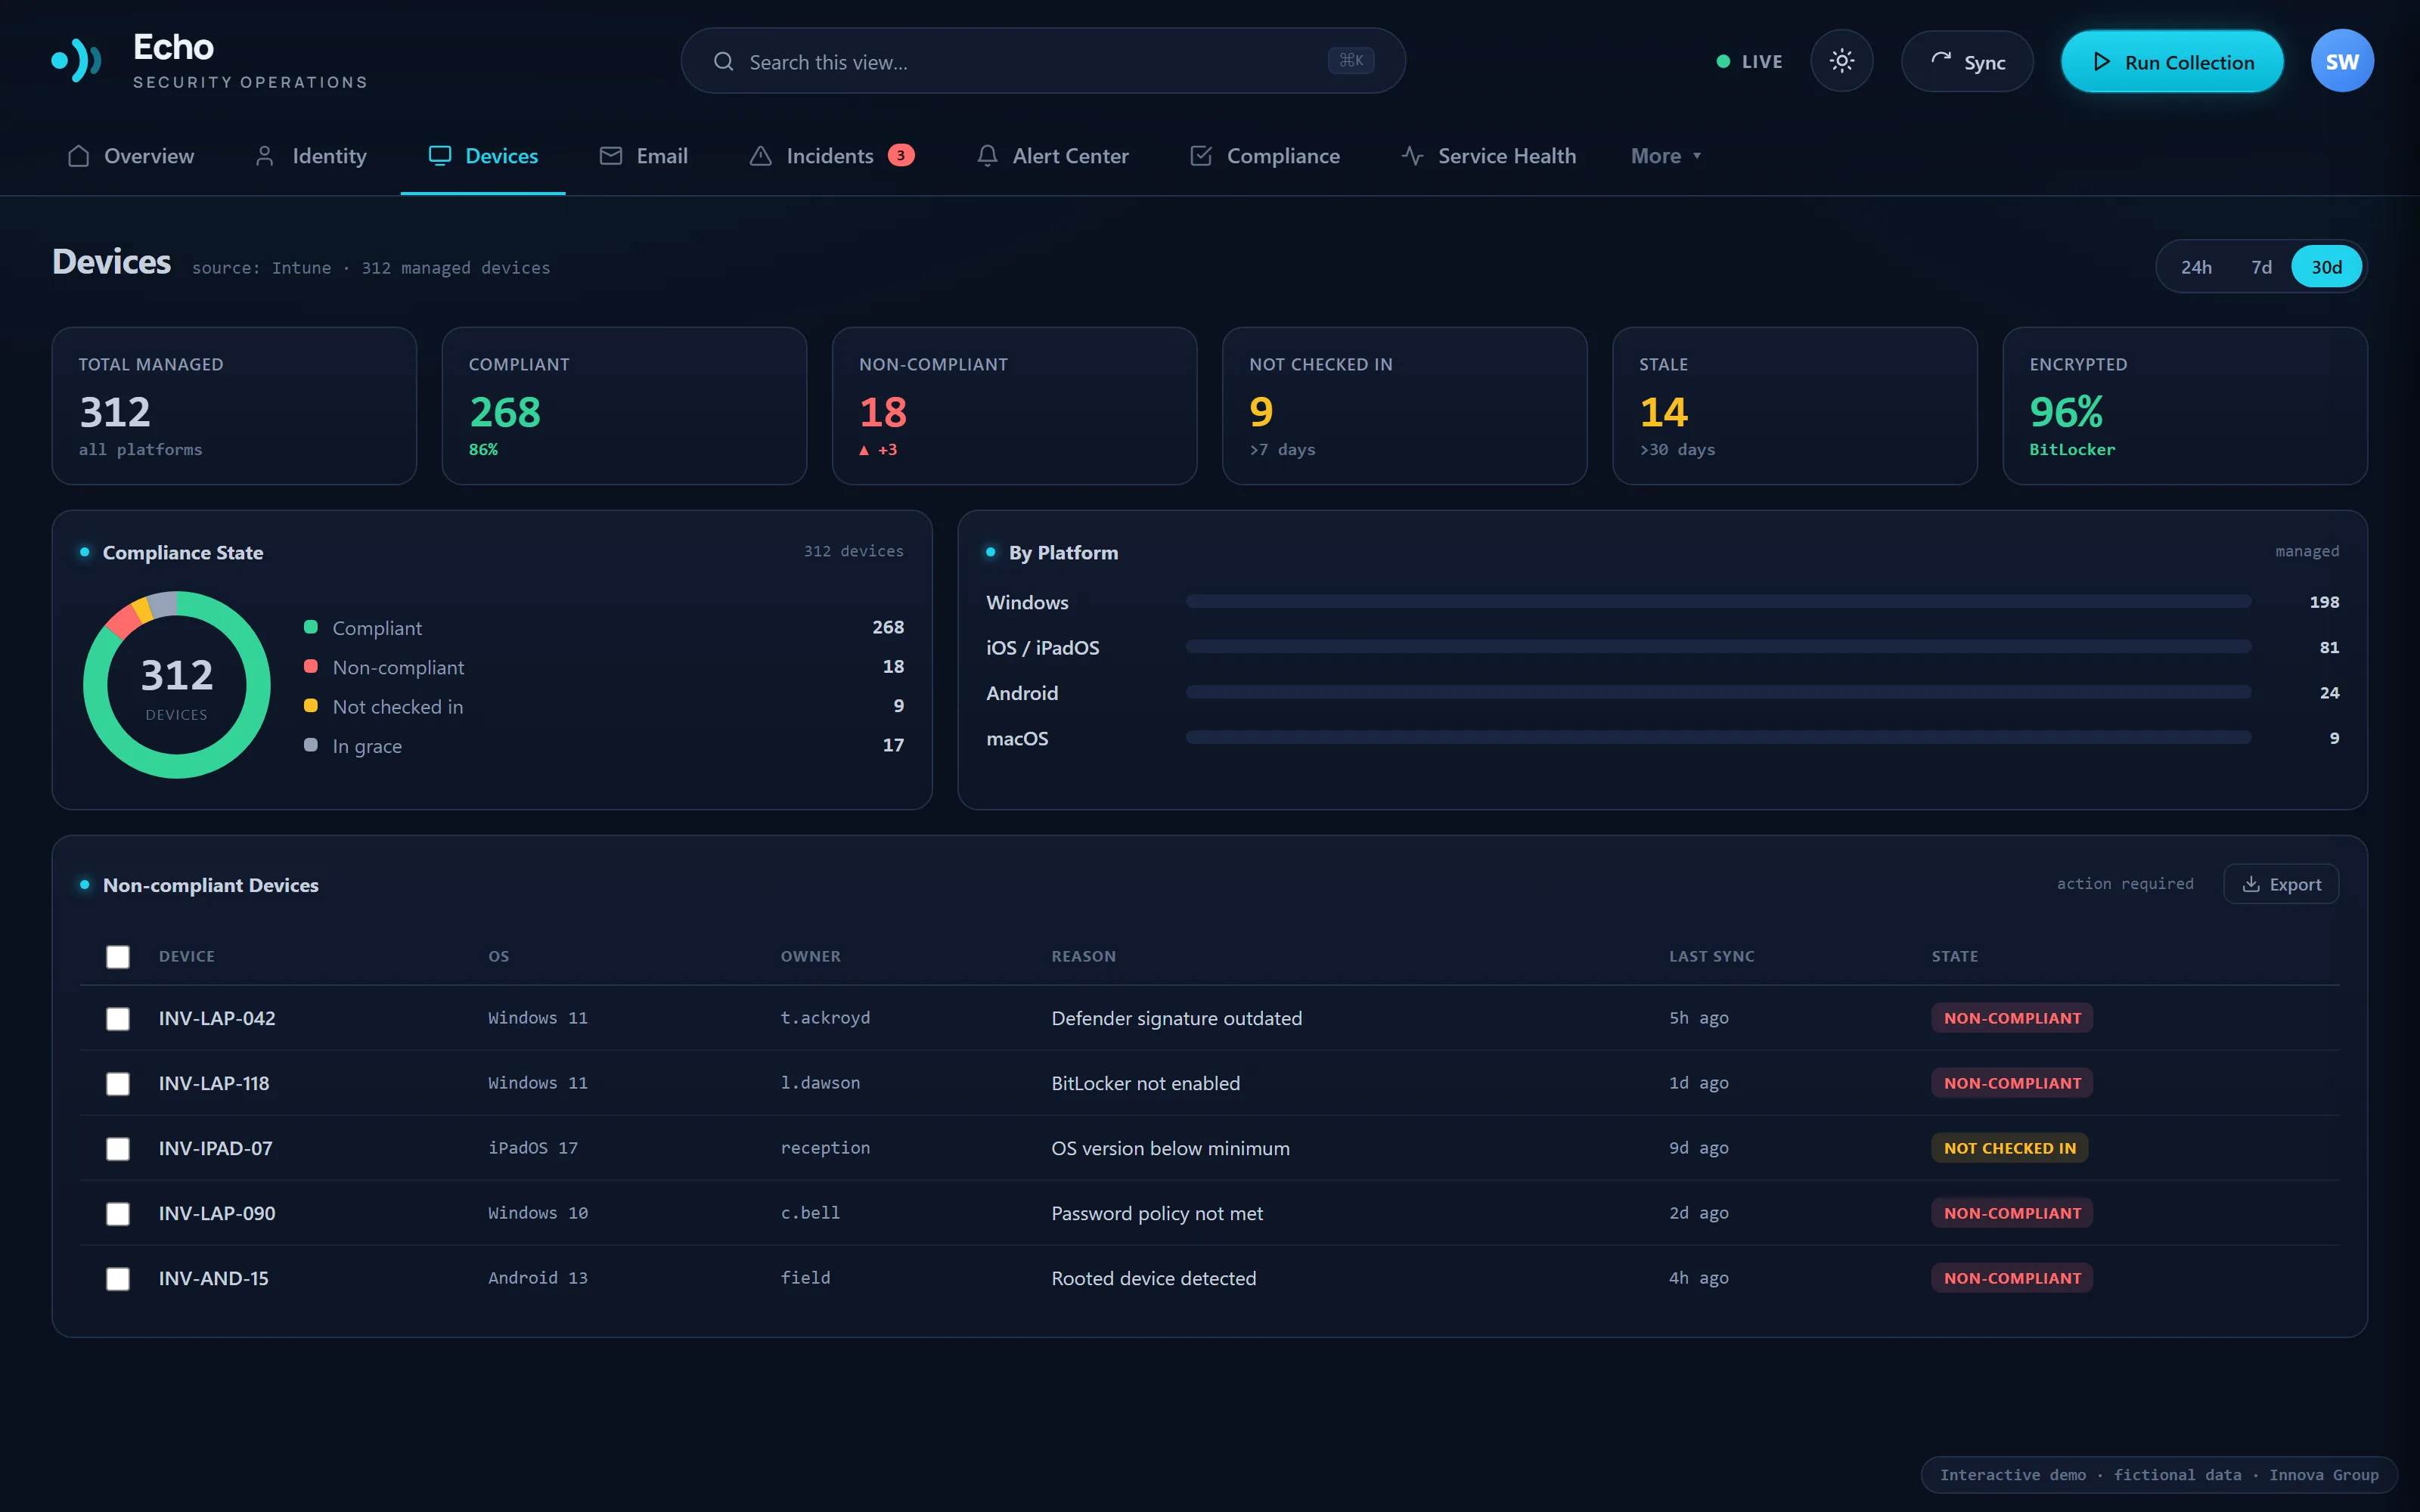Go to the Incidents tab
The width and height of the screenshot is (2420, 1512).
tap(831, 156)
